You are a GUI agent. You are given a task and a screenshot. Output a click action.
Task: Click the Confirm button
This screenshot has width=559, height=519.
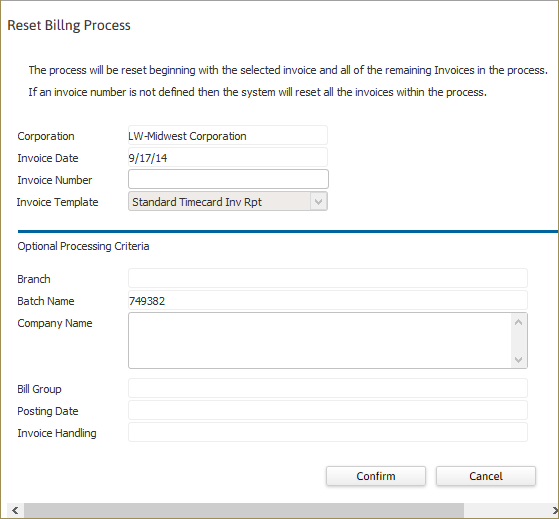pos(376,476)
